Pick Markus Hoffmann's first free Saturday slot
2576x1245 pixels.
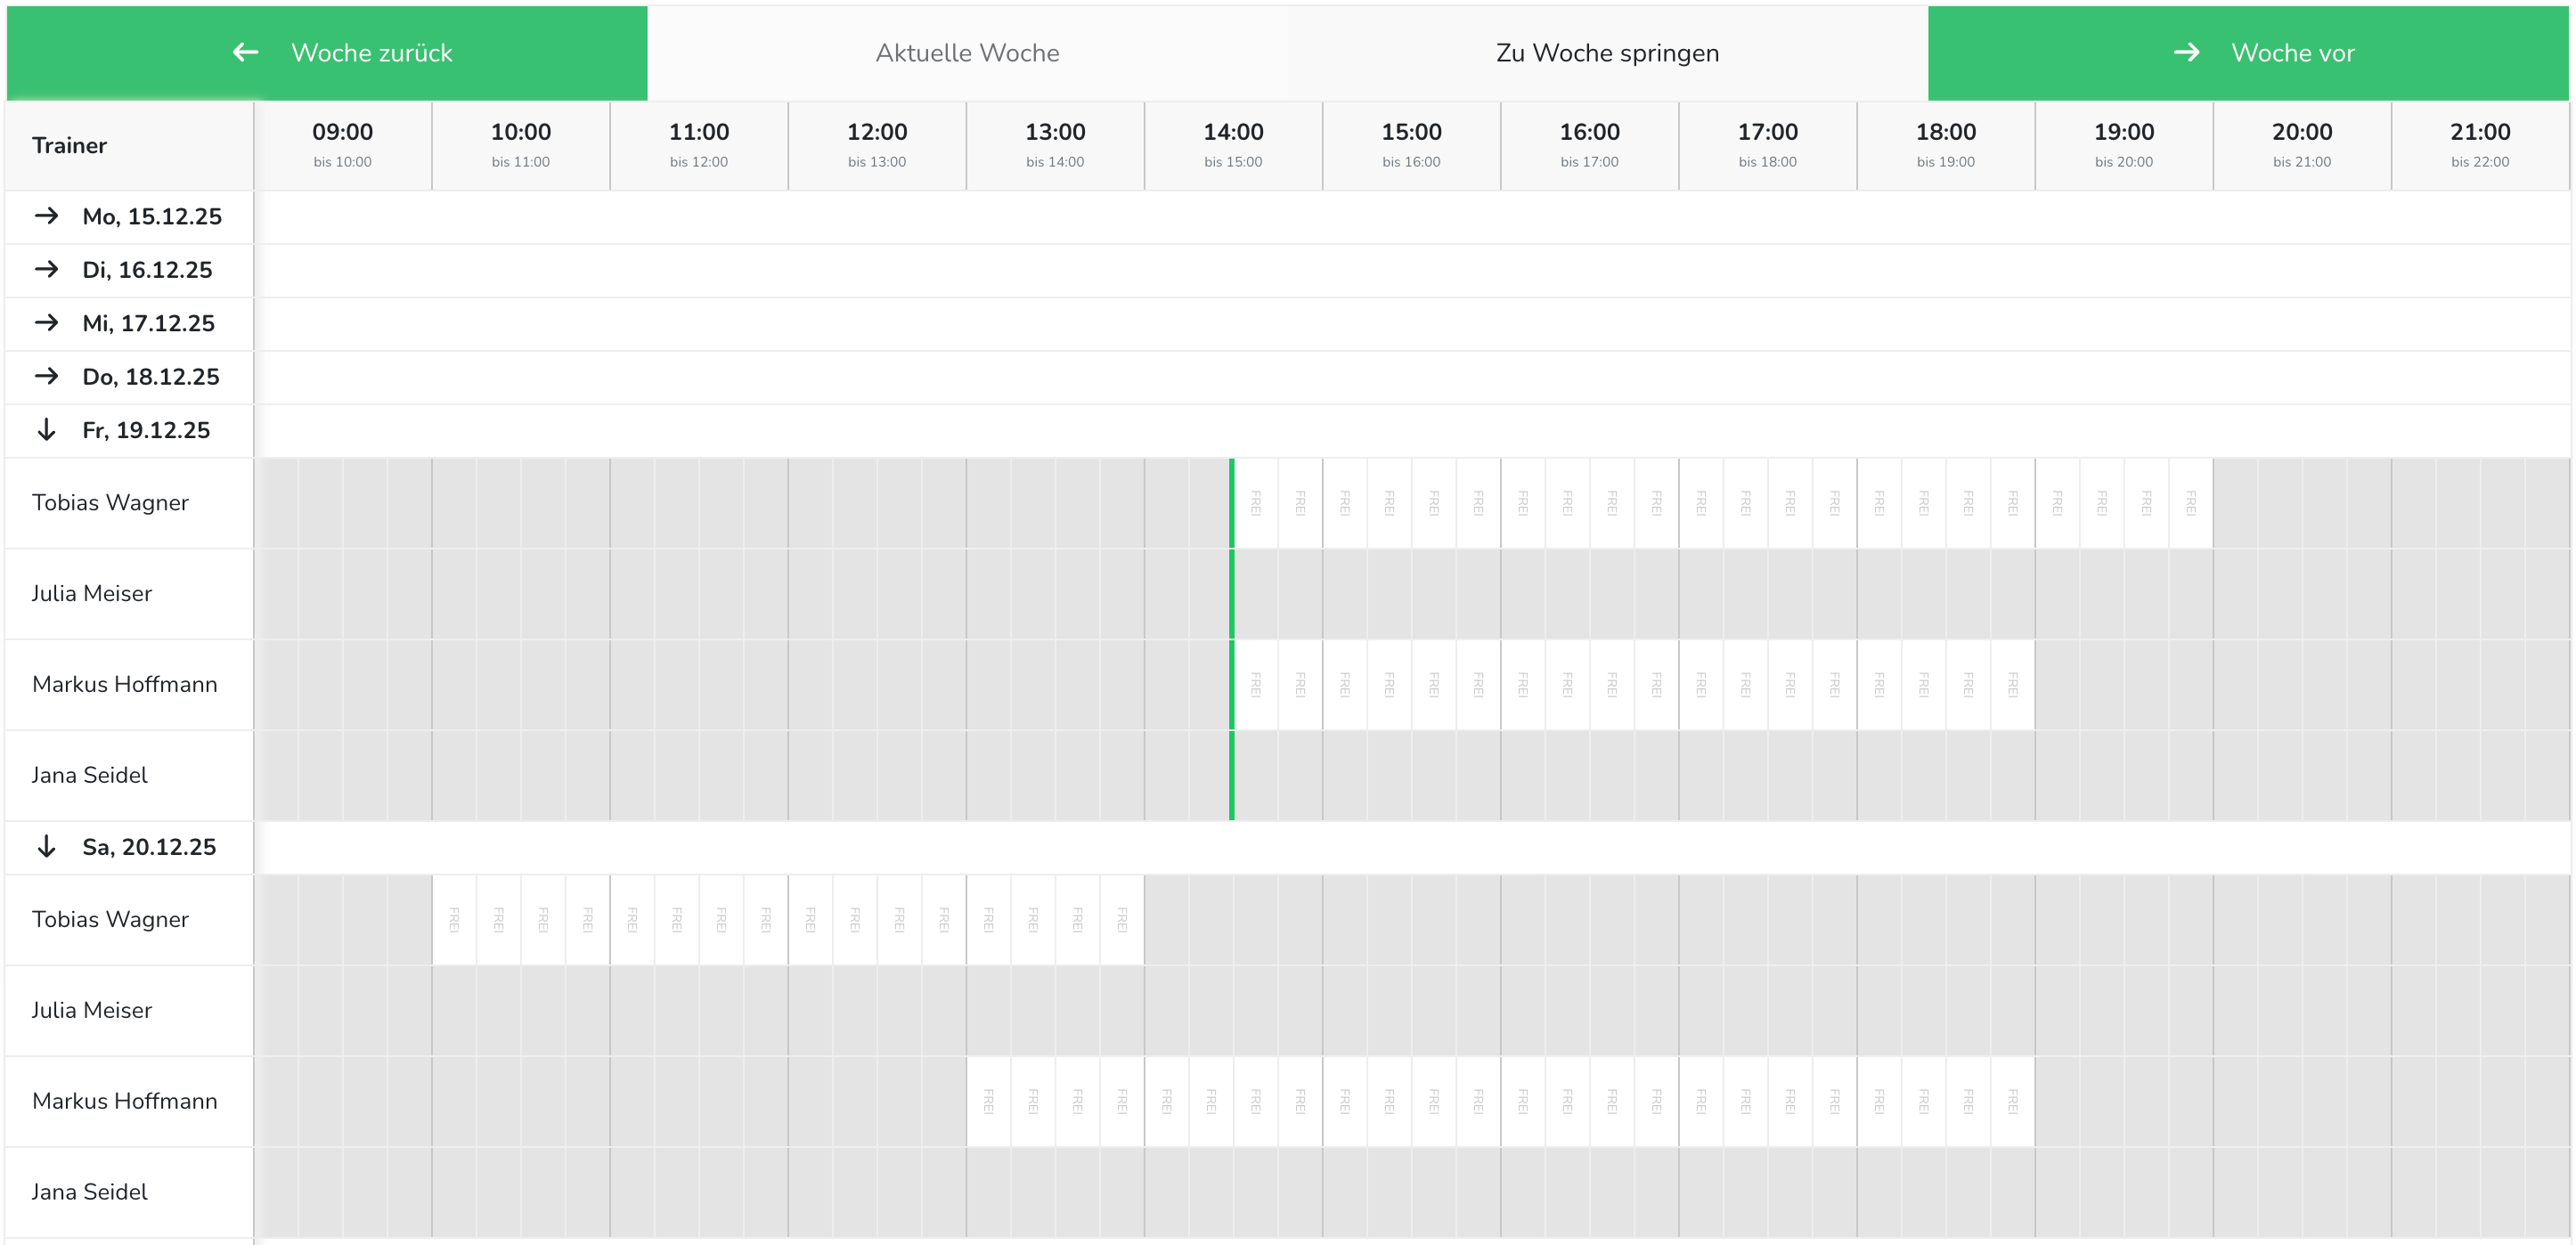point(988,1101)
